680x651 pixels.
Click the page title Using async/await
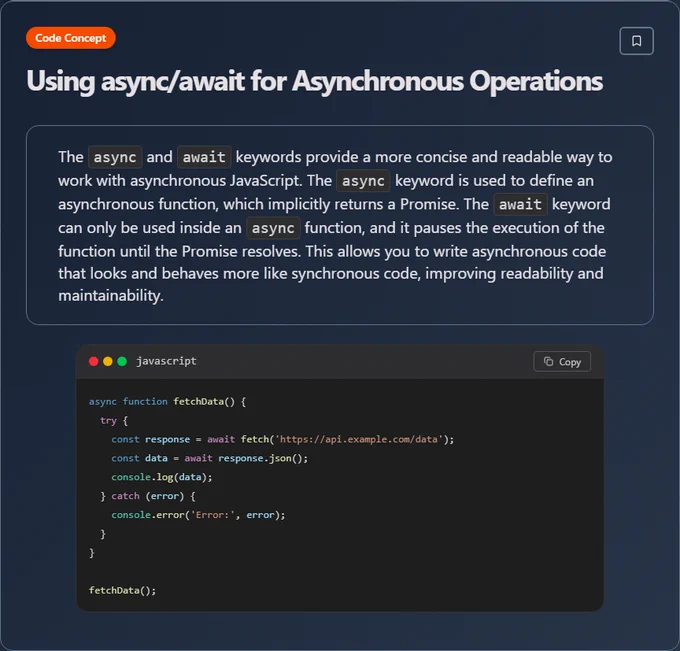tap(314, 81)
